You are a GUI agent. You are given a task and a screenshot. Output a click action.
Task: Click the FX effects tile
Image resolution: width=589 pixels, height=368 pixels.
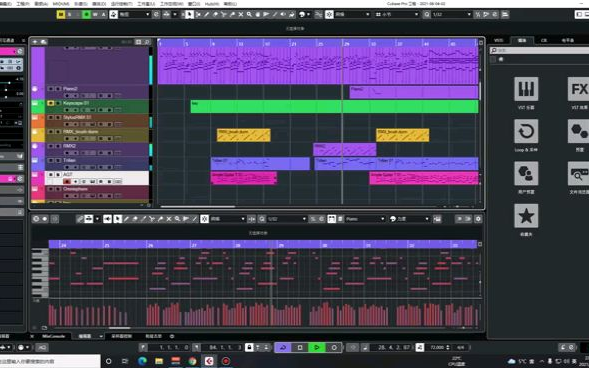578,89
